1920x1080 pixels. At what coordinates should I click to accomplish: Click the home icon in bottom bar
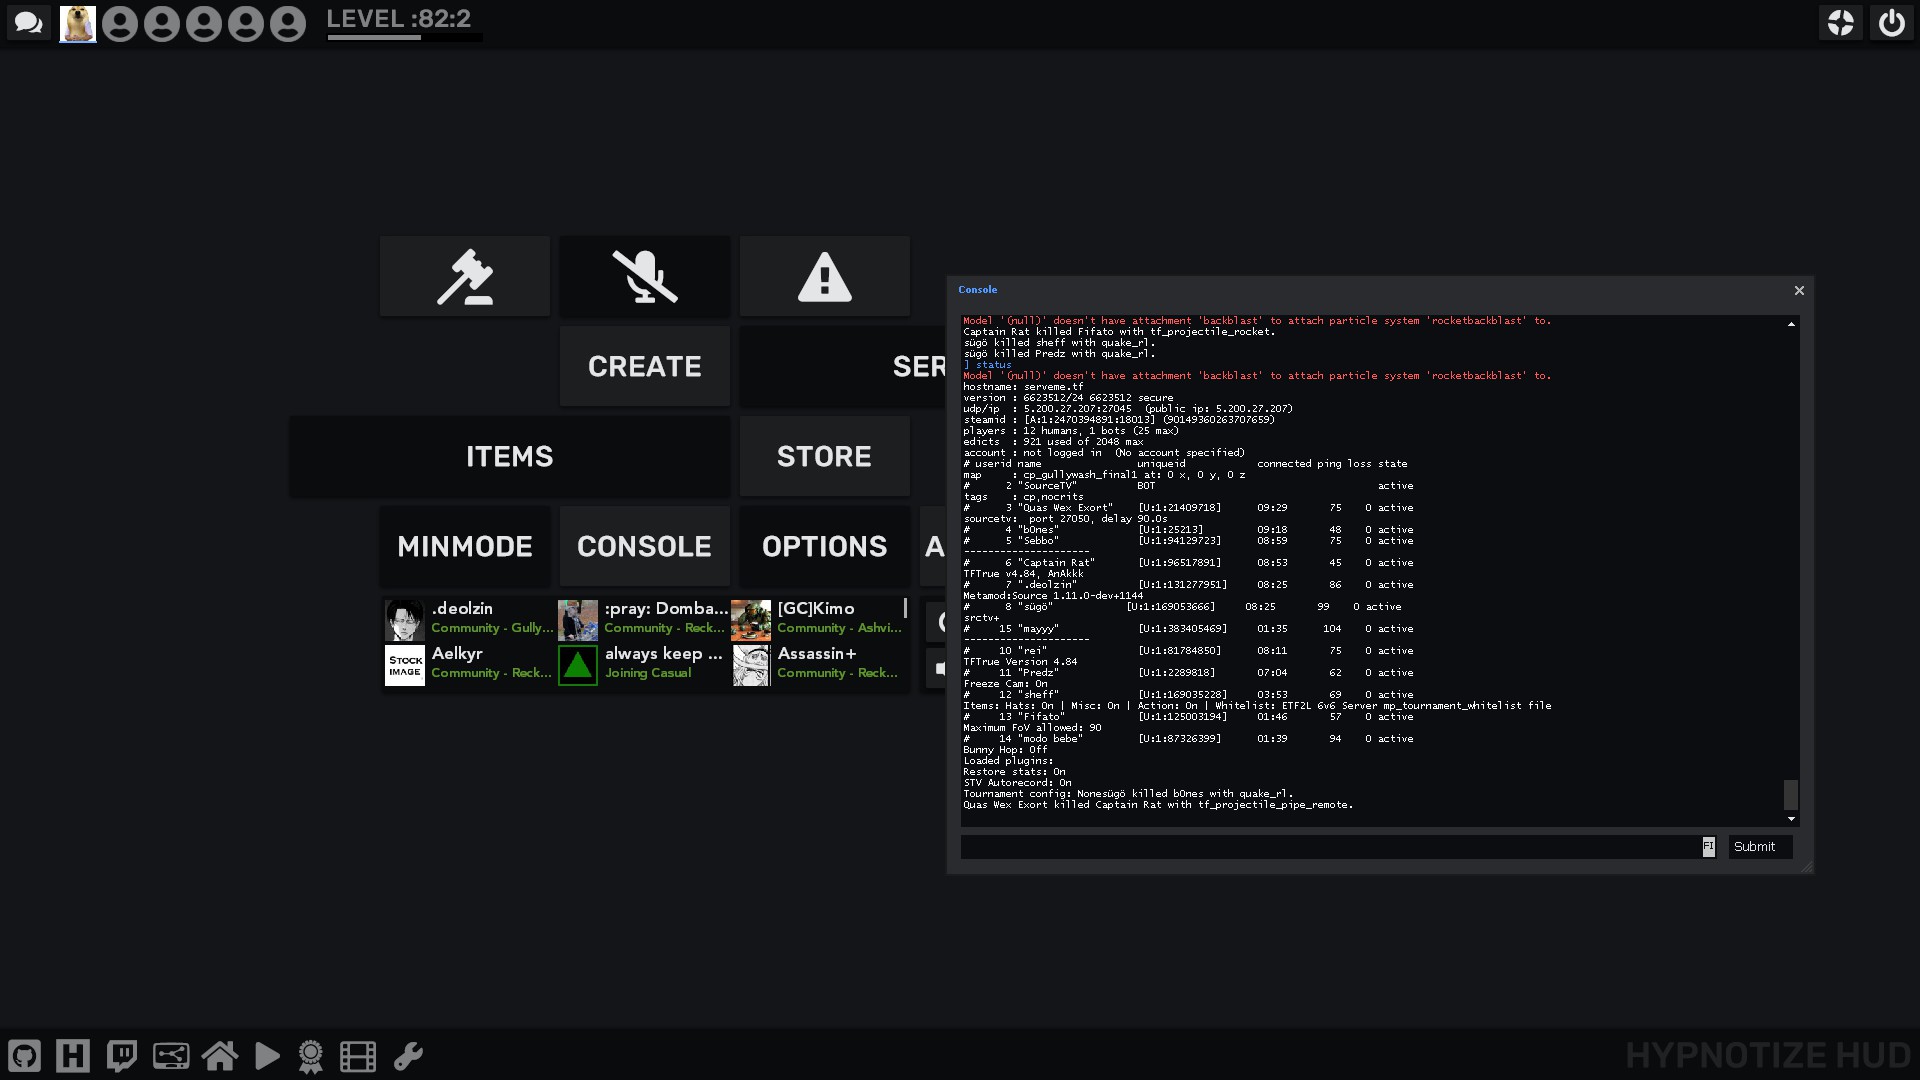point(220,1056)
